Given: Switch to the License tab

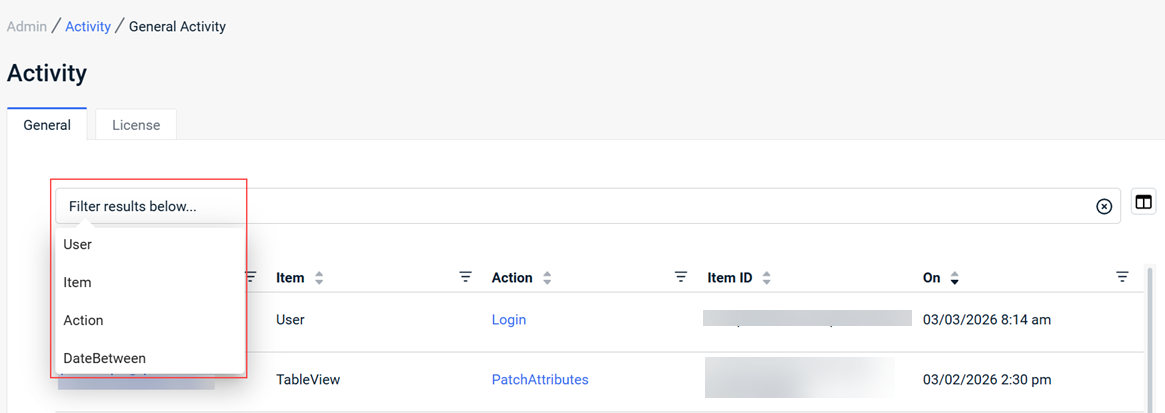Looking at the screenshot, I should (136, 125).
